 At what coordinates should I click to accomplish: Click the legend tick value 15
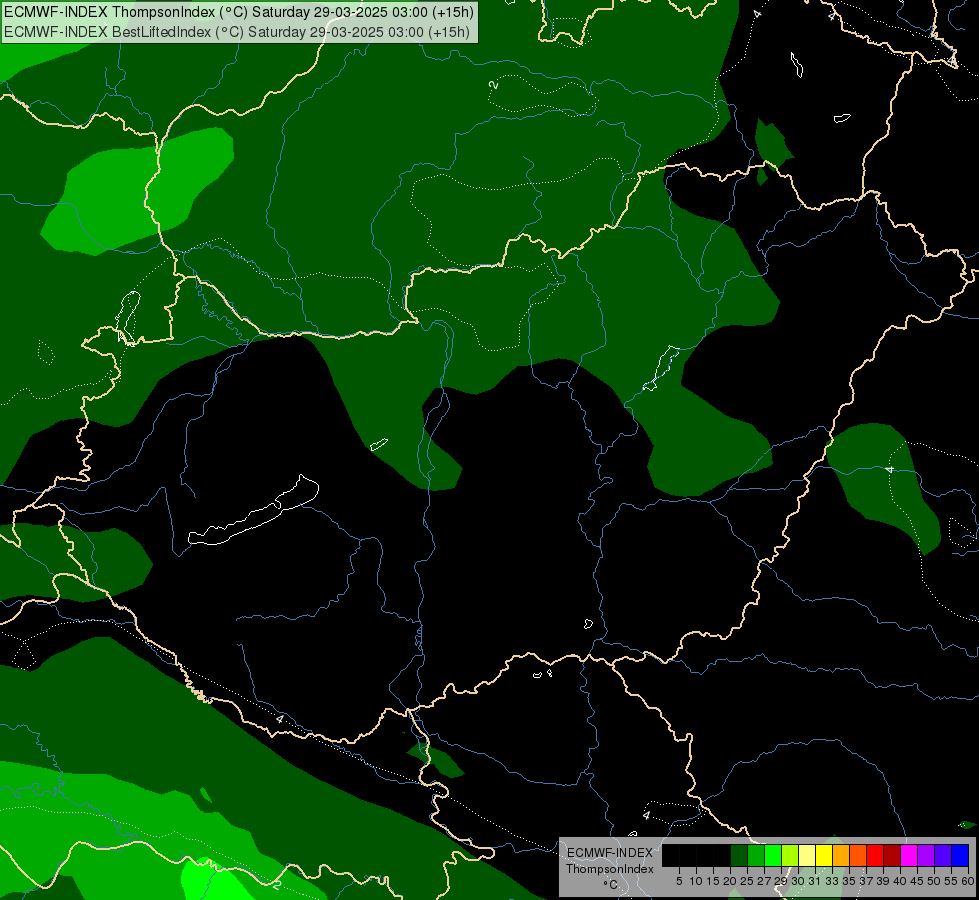pyautogui.click(x=713, y=881)
